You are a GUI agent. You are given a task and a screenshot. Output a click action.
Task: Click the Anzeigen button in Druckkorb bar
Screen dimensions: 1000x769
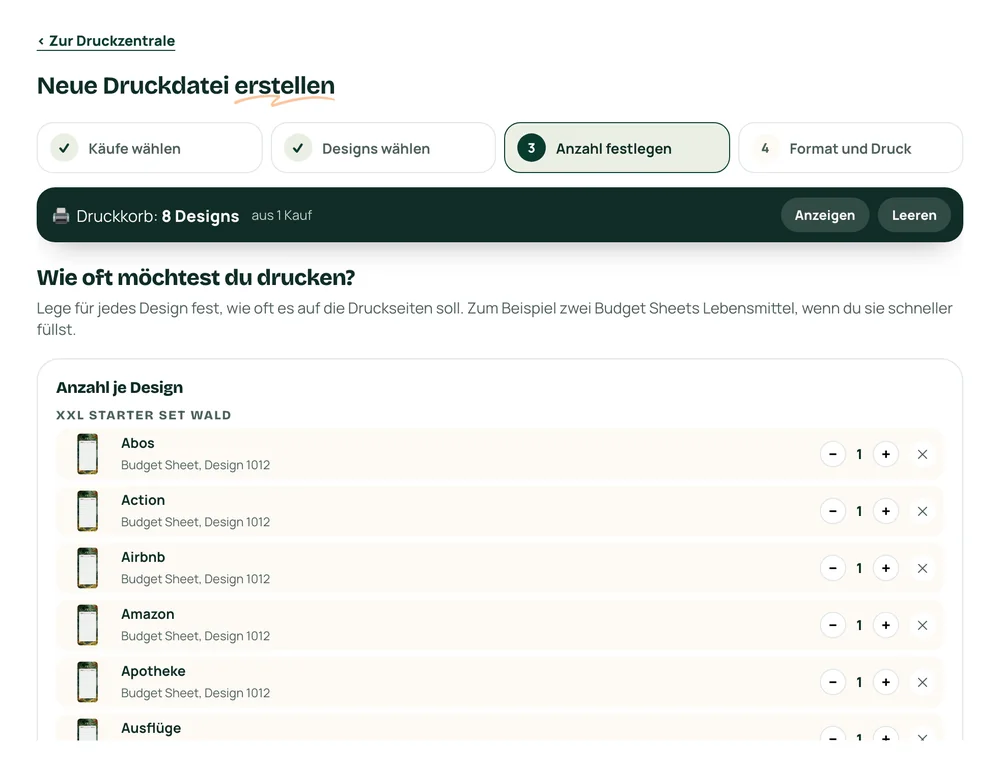pos(825,215)
